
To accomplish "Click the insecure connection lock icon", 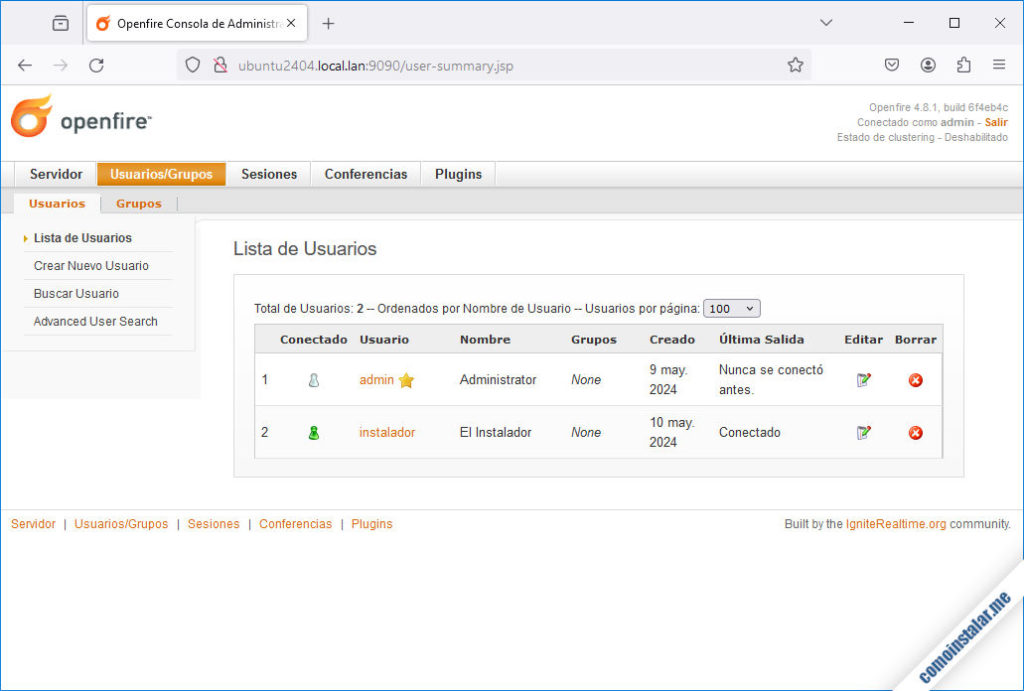I will tap(220, 65).
